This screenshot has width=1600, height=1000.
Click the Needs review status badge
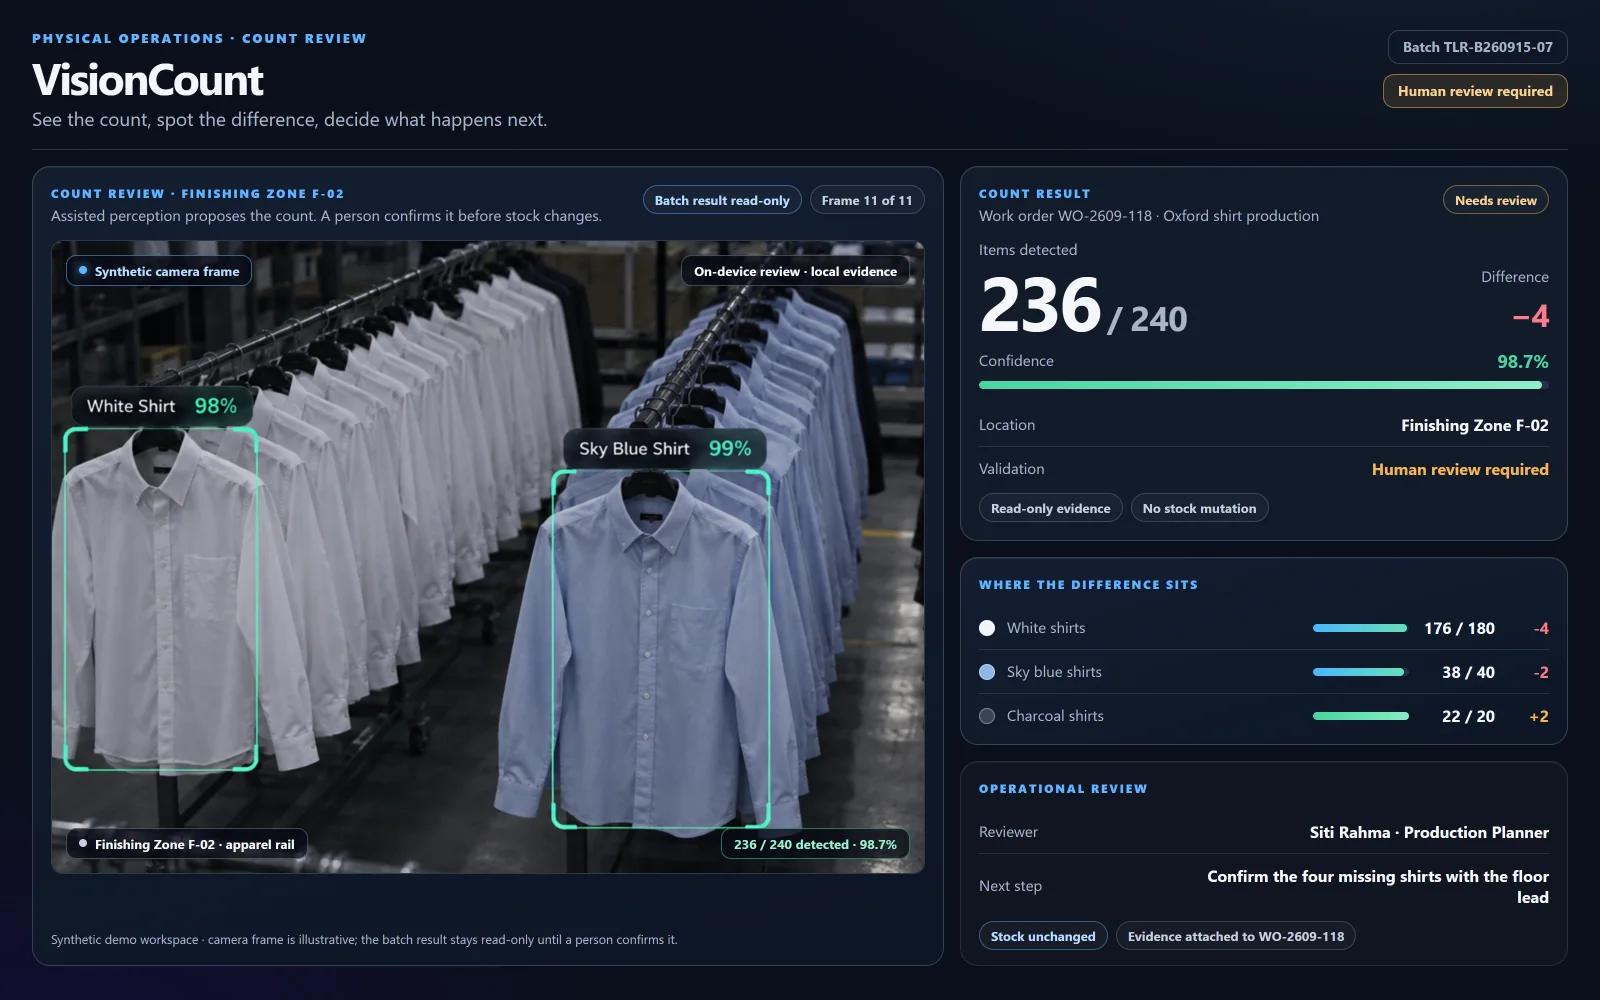pyautogui.click(x=1495, y=200)
